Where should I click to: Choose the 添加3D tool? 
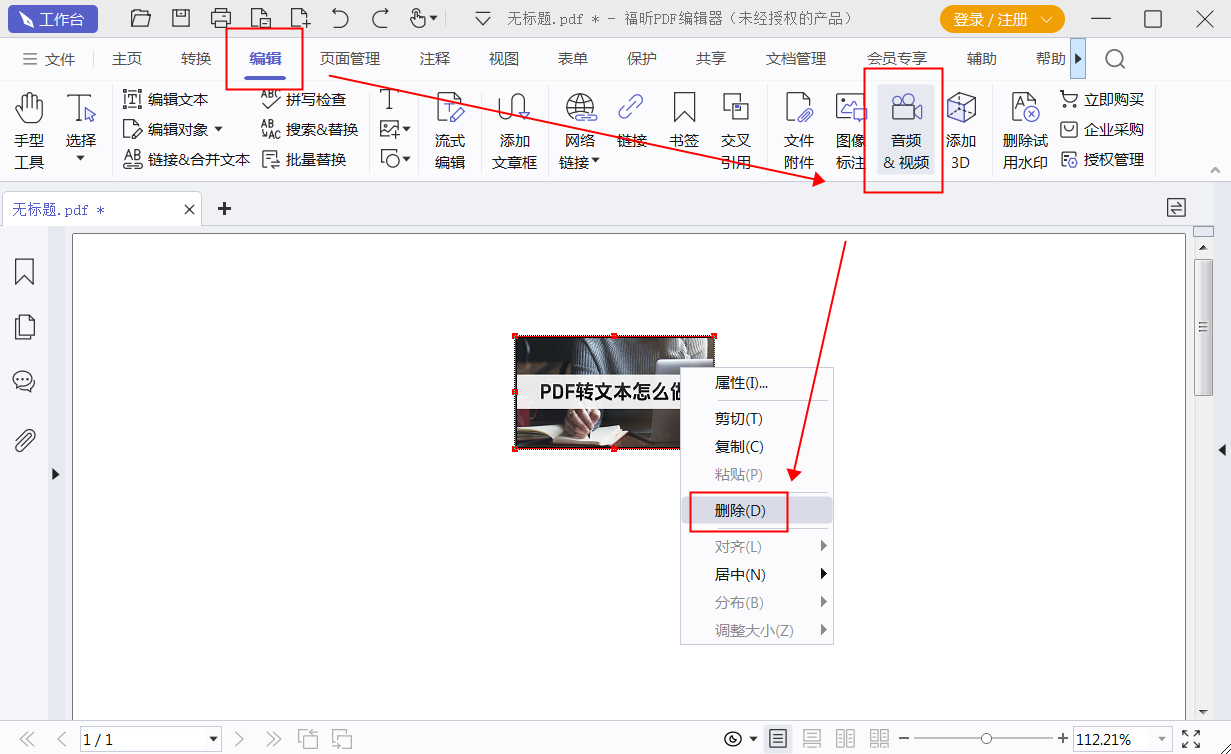pyautogui.click(x=960, y=130)
